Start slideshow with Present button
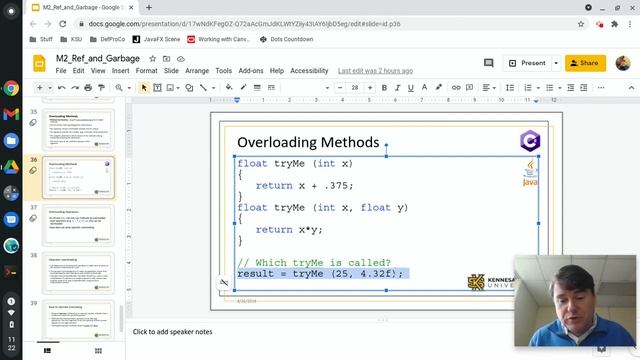The image size is (640, 360). [527, 63]
